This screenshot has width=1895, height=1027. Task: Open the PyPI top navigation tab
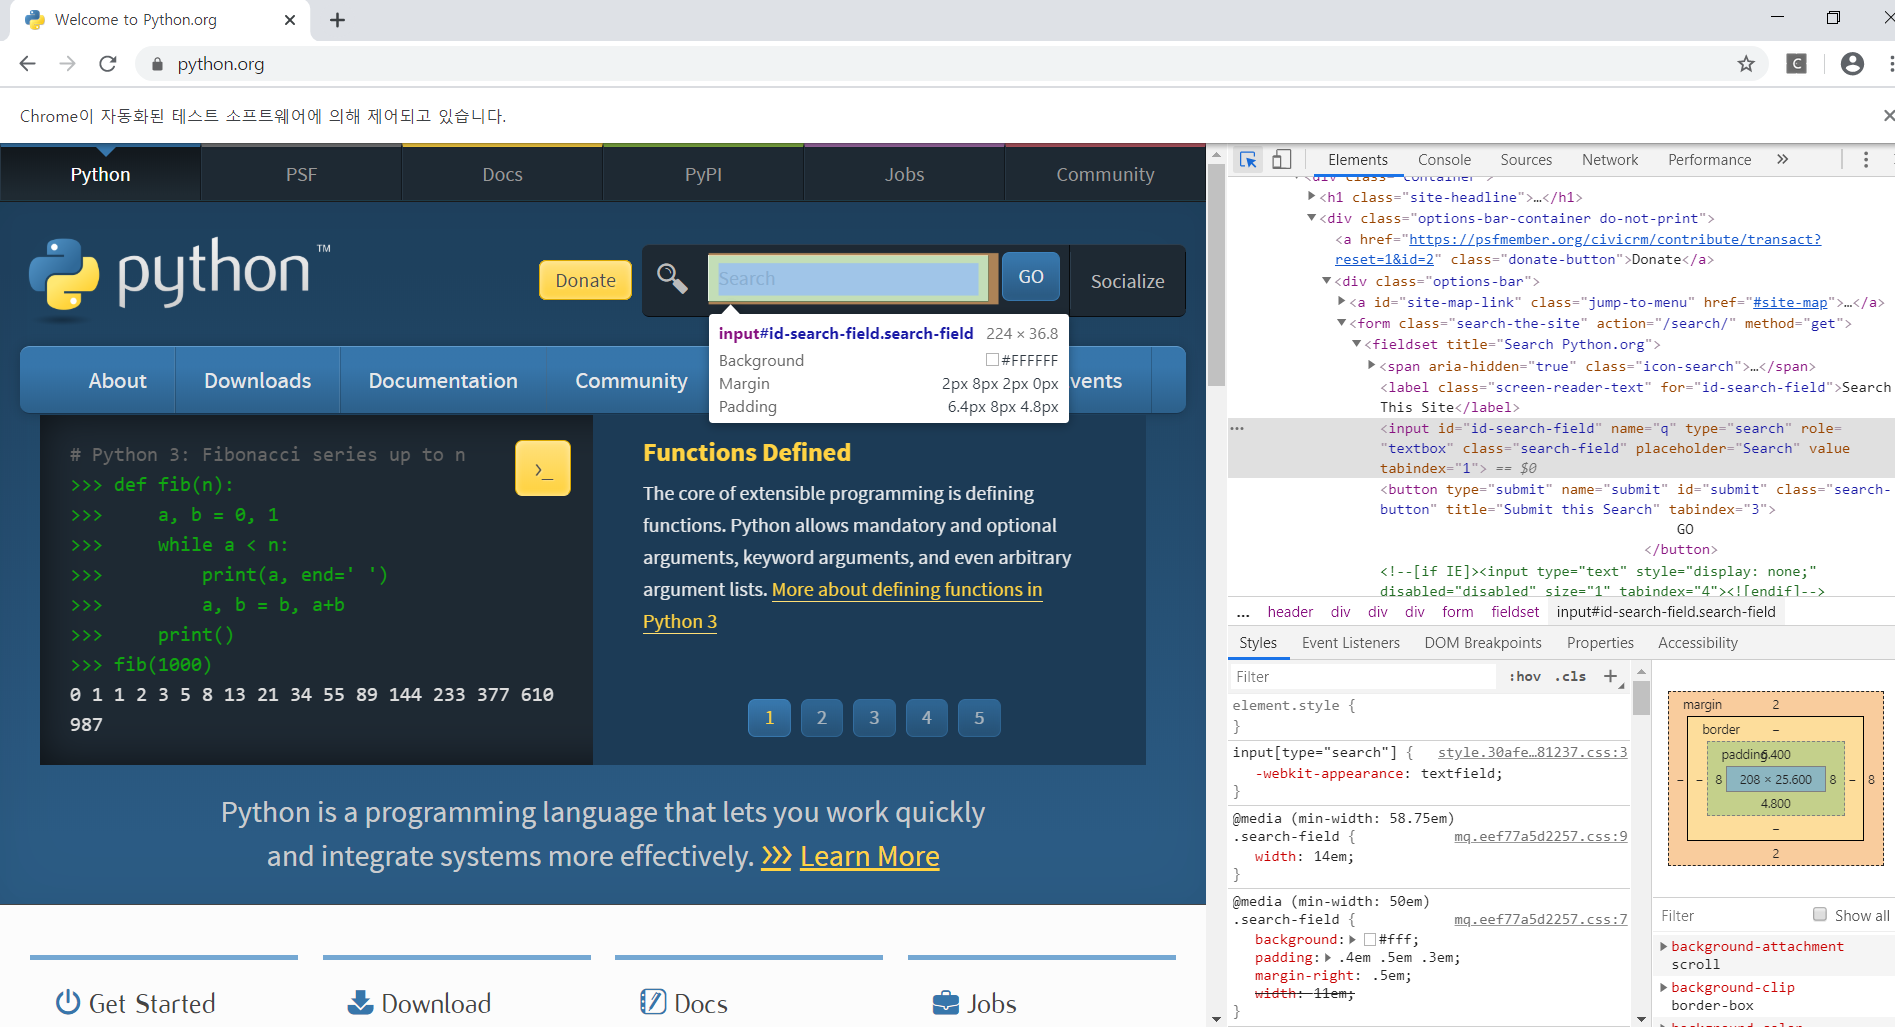pos(703,174)
